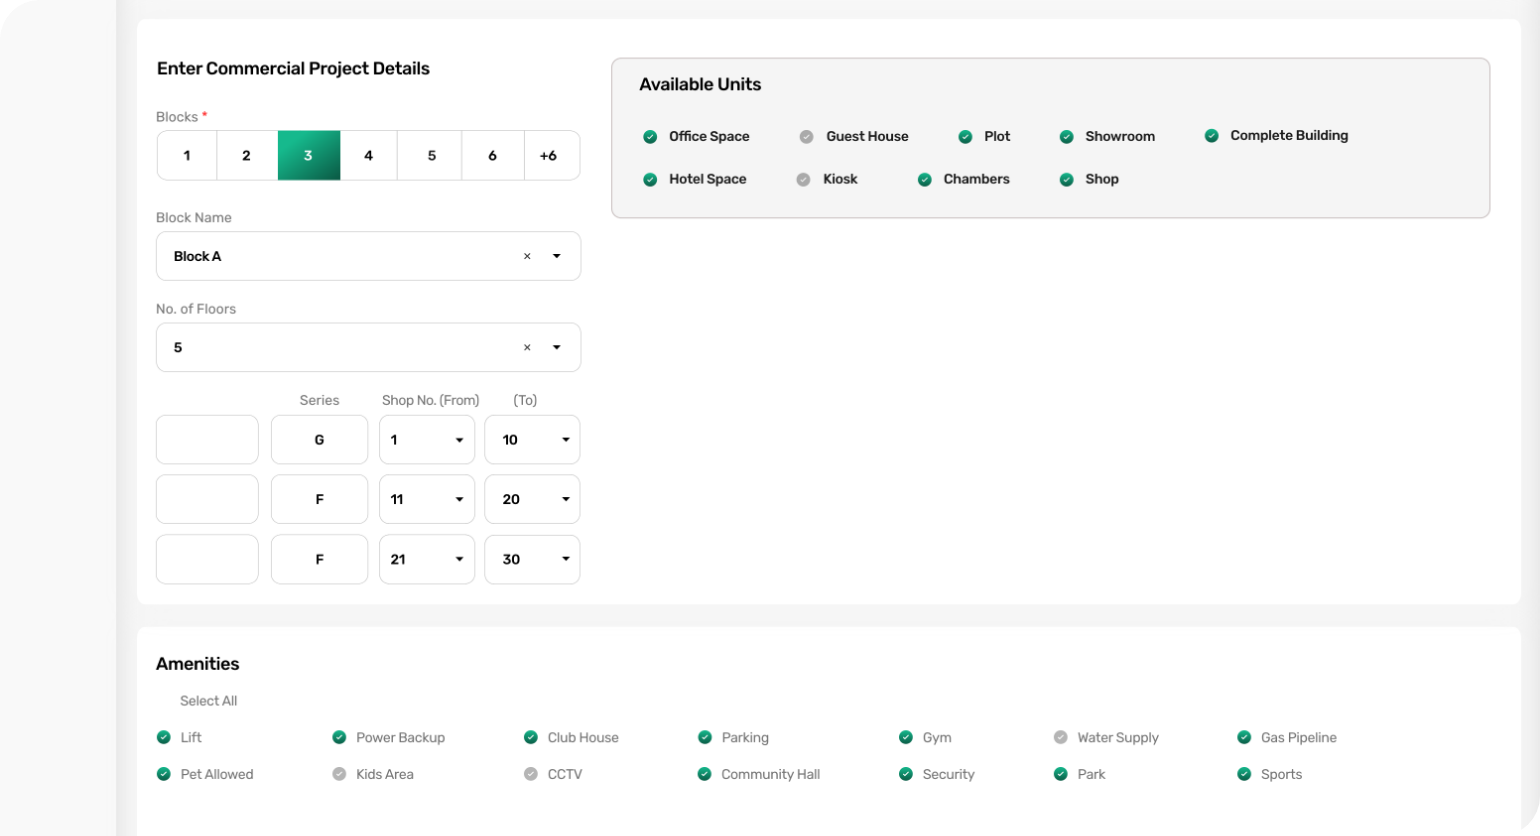
Task: Uncheck the Park amenity
Action: pos(1061,775)
